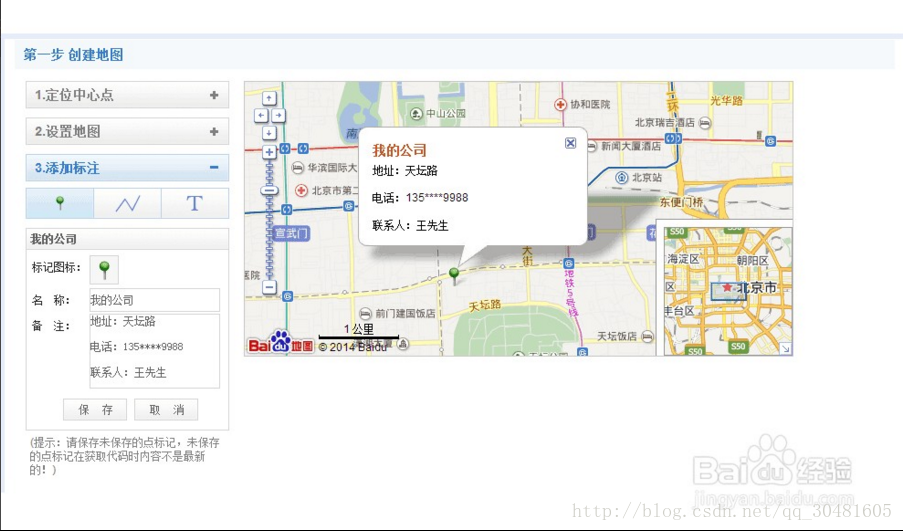Click the 华滨国际大 hotel icon
The height and width of the screenshot is (531, 903).
coord(298,168)
